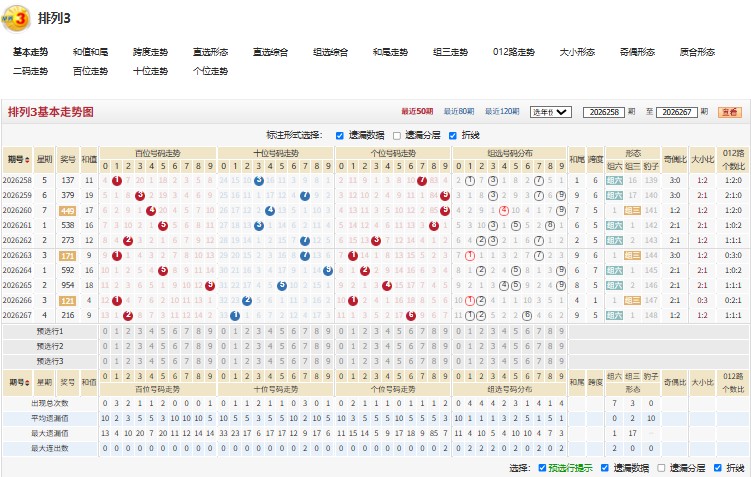The width and height of the screenshot is (751, 477).
Task: Click red ball 3 in 百位 for issue 2026259
Action: 140,195
